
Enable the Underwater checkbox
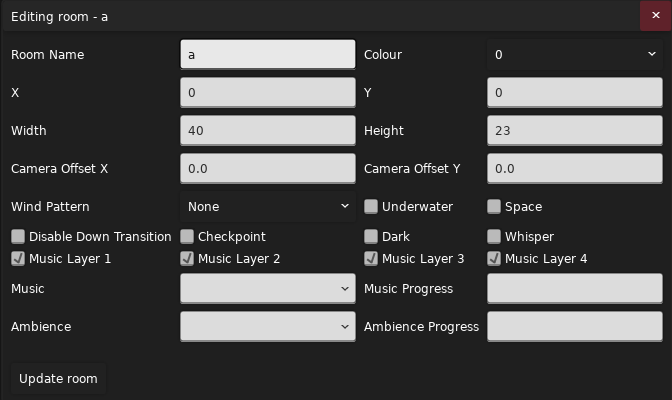coord(371,207)
